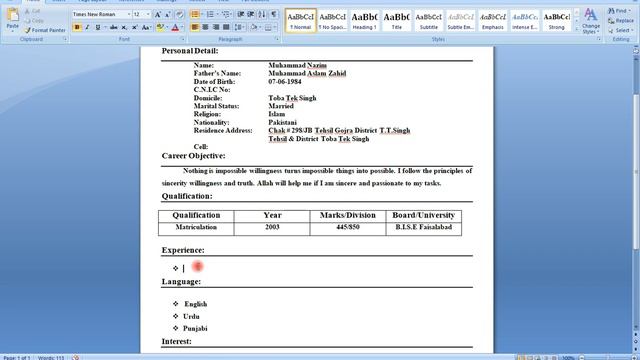Screen dimensions: 640x360
Task: Apply yellow text highlight color
Action: [x=160, y=27]
